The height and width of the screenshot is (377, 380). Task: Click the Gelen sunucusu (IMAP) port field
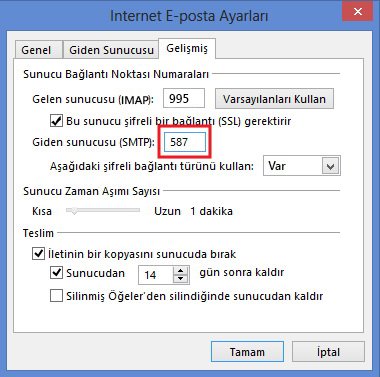184,98
